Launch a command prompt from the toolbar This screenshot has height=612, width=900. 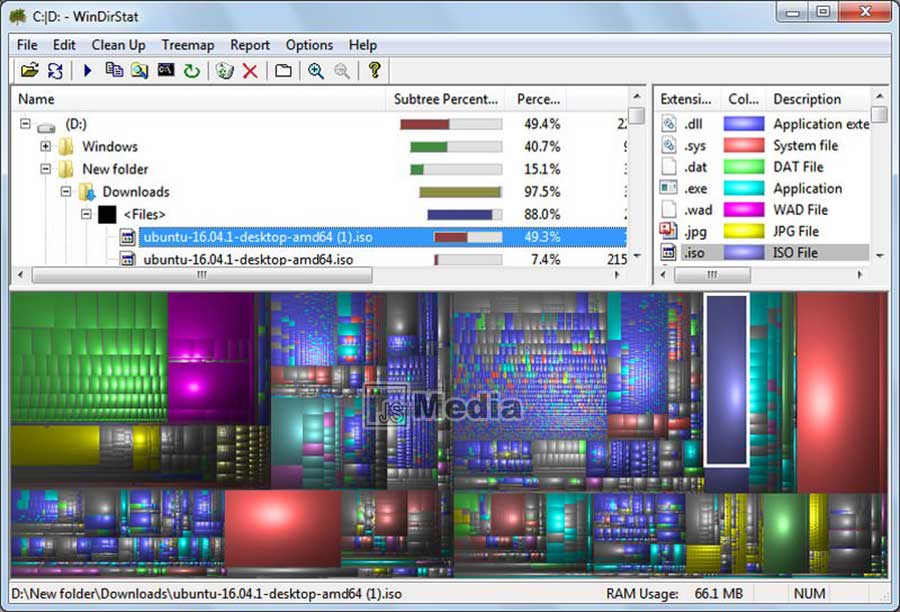pos(167,71)
